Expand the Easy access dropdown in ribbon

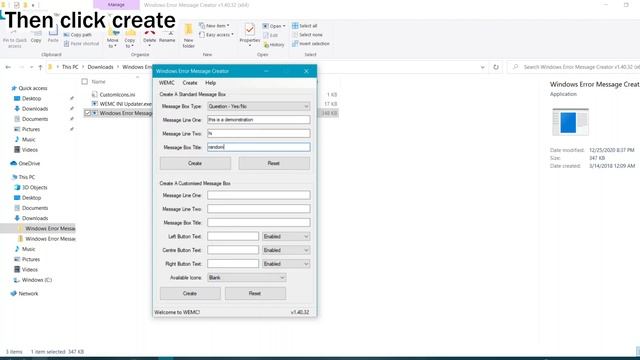[216, 35]
